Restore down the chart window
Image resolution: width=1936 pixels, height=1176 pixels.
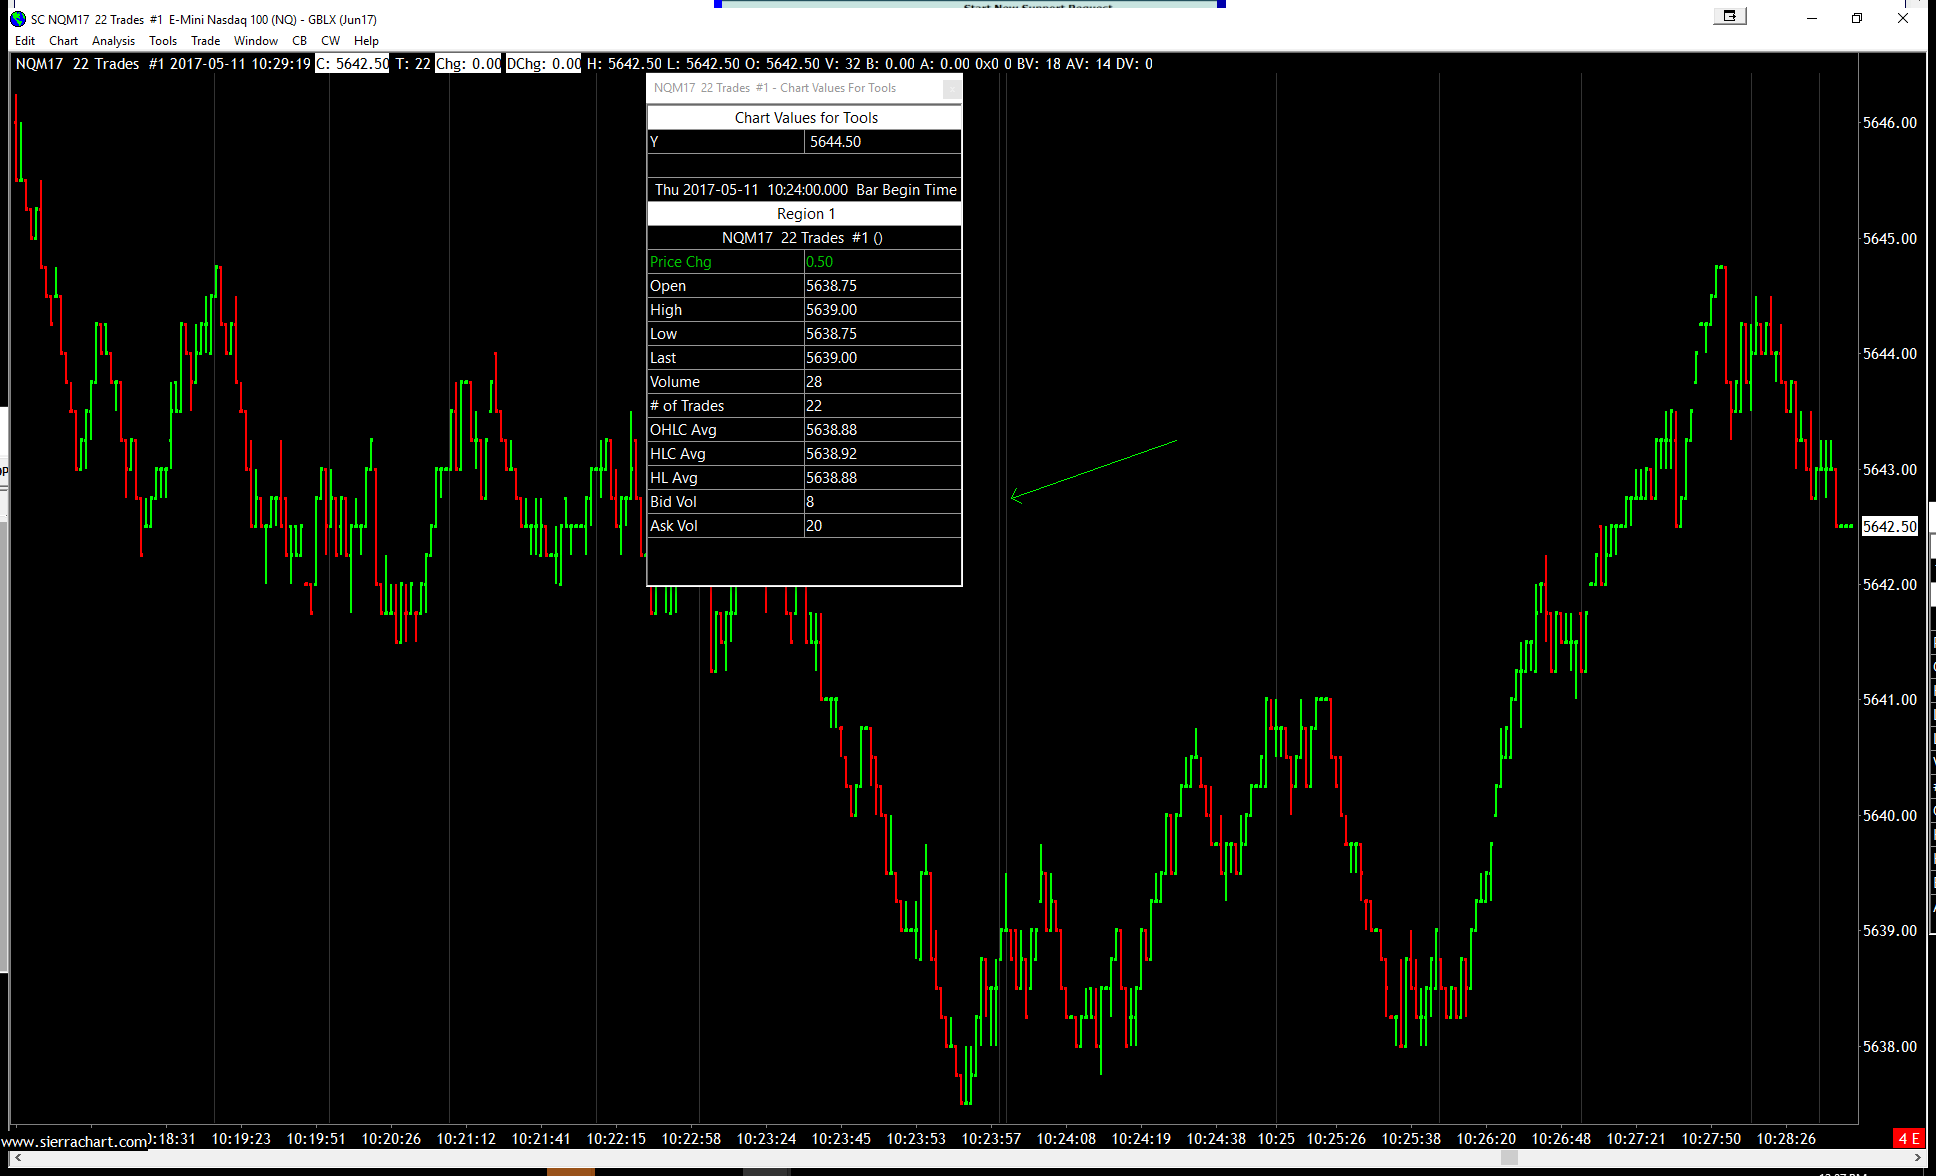click(1857, 18)
